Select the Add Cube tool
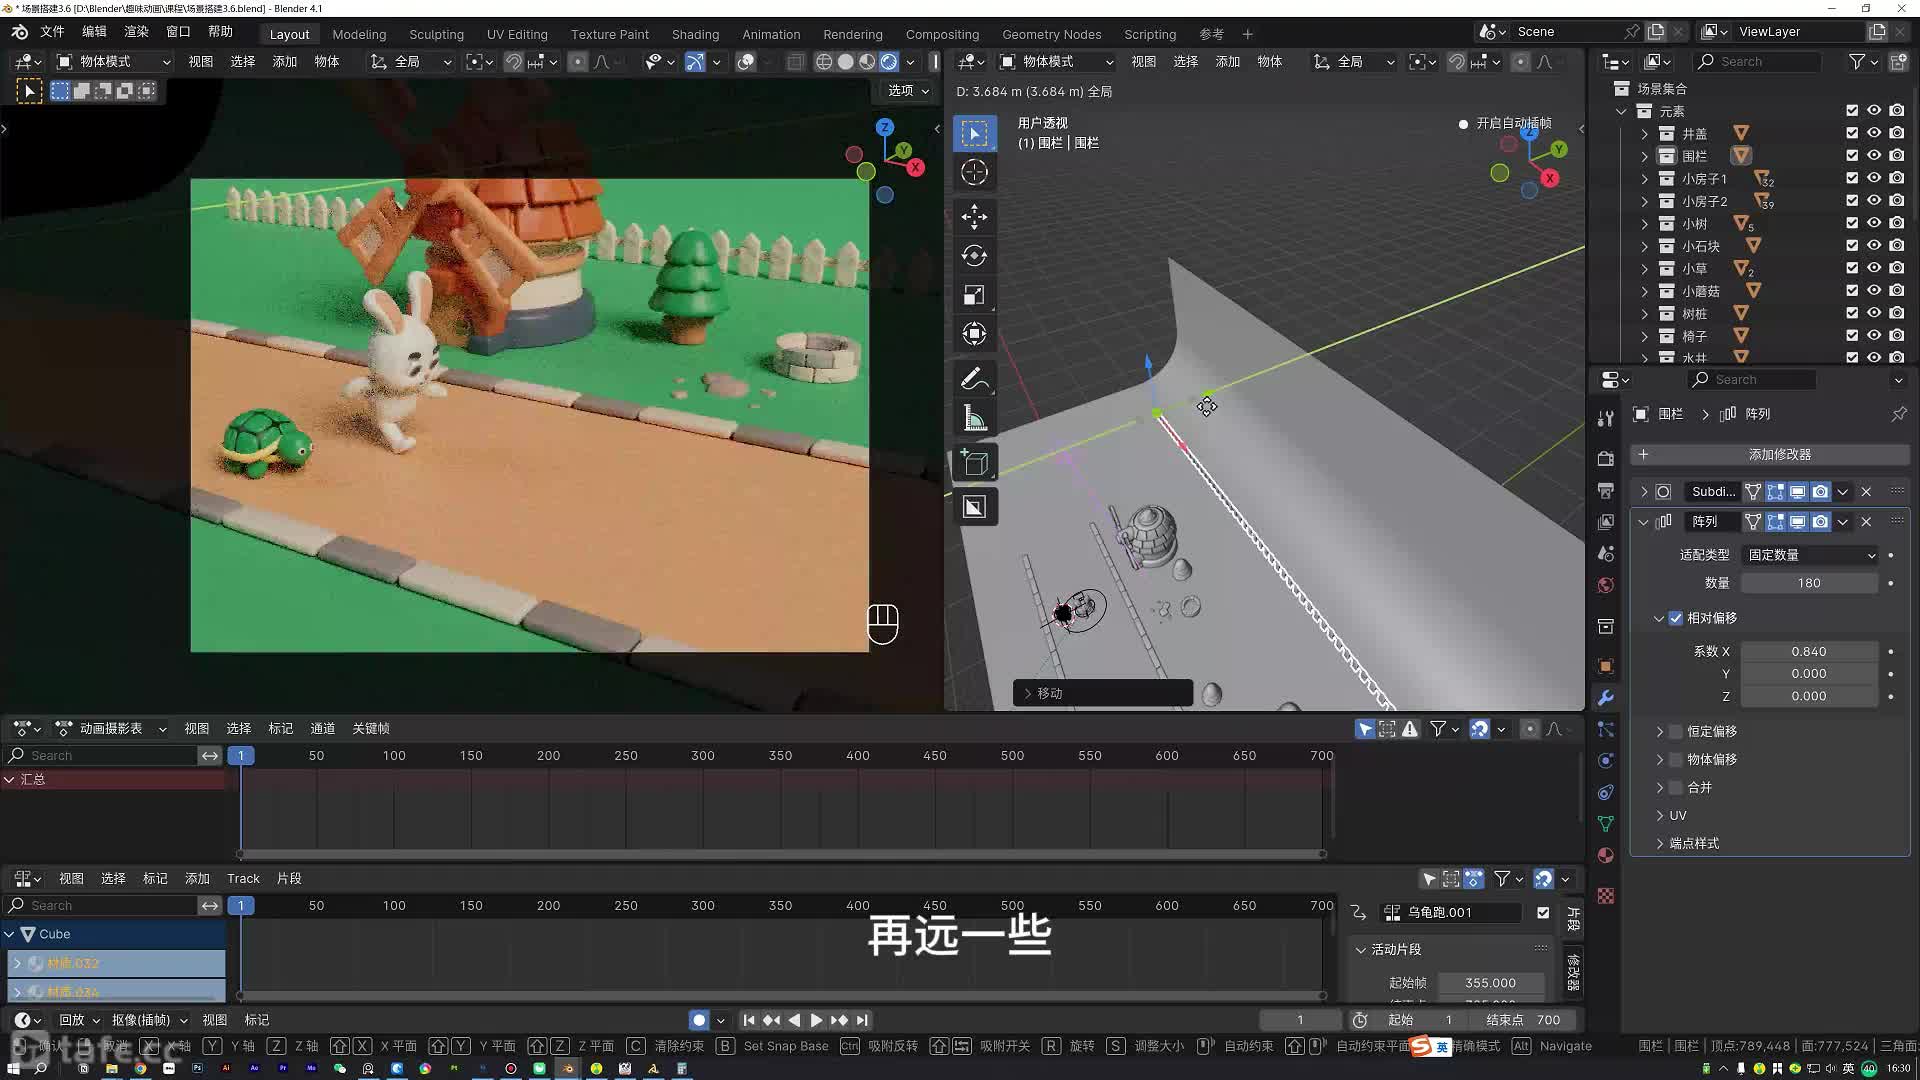This screenshot has height=1080, width=1920. 974,463
